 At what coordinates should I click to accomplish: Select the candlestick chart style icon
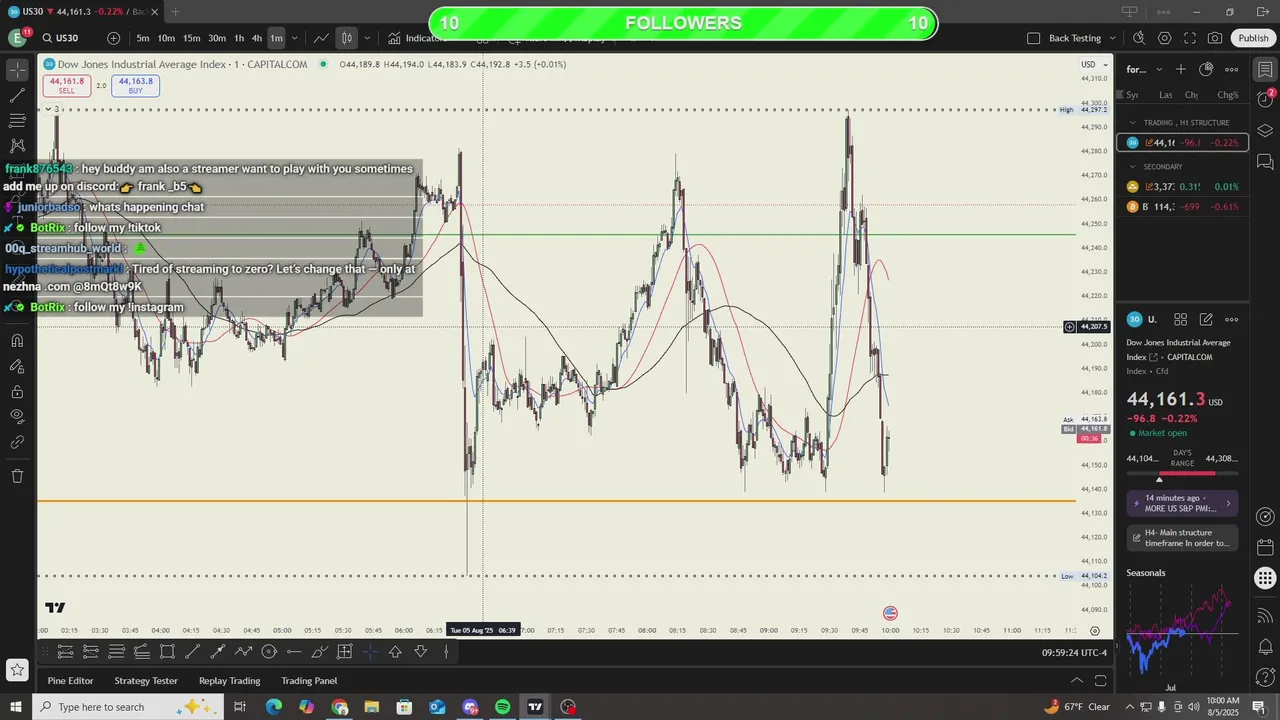pos(346,38)
